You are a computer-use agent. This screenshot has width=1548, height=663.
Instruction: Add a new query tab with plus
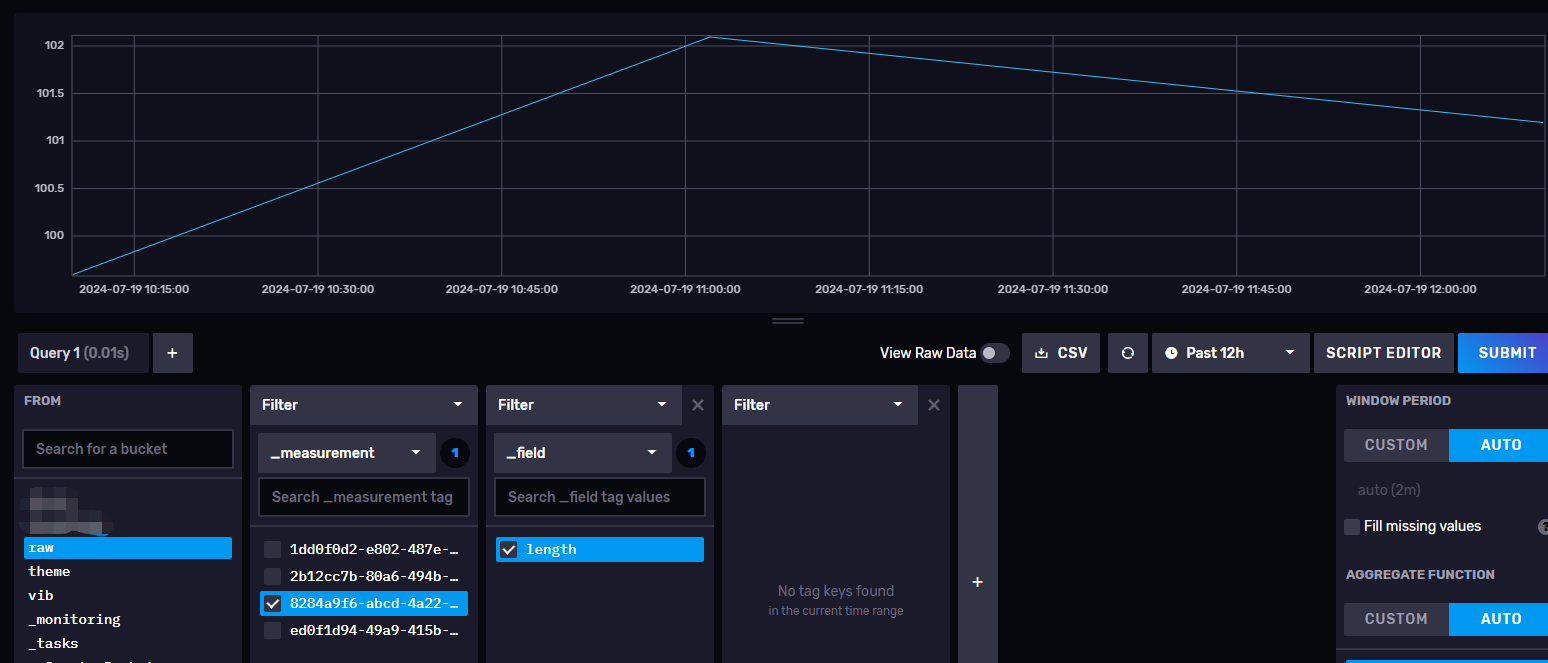172,353
